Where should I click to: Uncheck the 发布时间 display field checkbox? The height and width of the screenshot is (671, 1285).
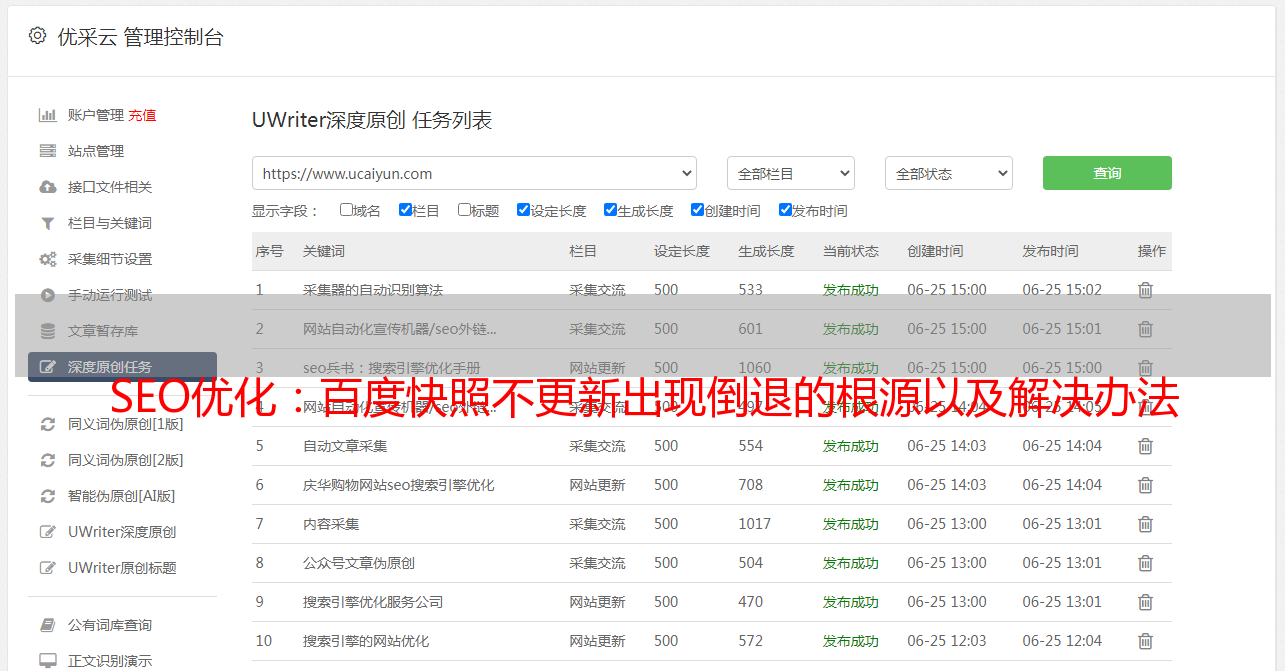(x=785, y=210)
